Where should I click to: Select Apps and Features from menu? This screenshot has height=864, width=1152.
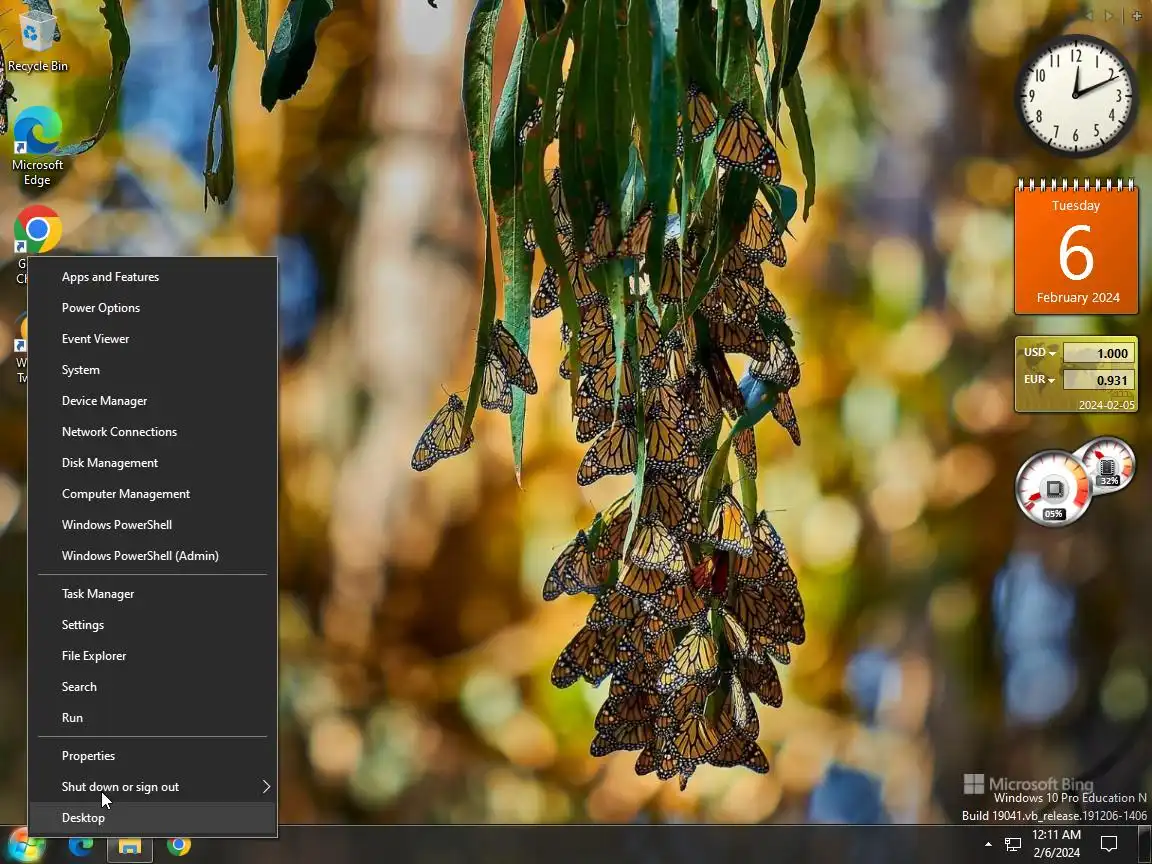pyautogui.click(x=153, y=277)
